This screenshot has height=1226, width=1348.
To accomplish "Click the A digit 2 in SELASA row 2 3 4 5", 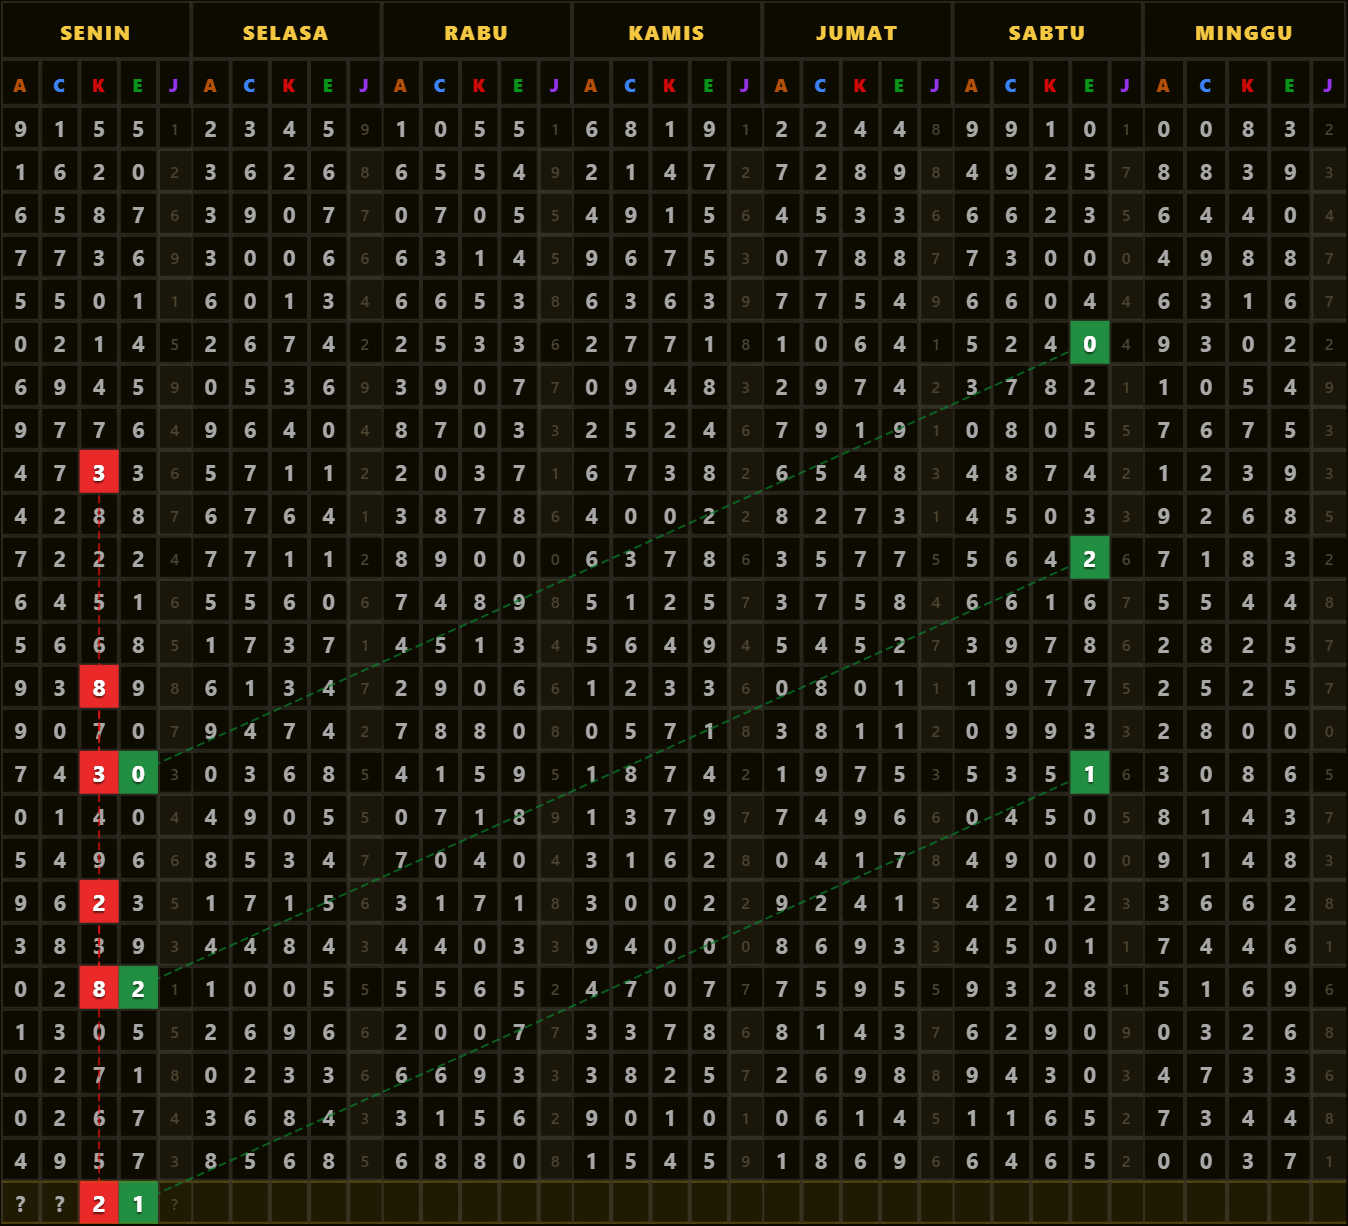I will tap(210, 129).
